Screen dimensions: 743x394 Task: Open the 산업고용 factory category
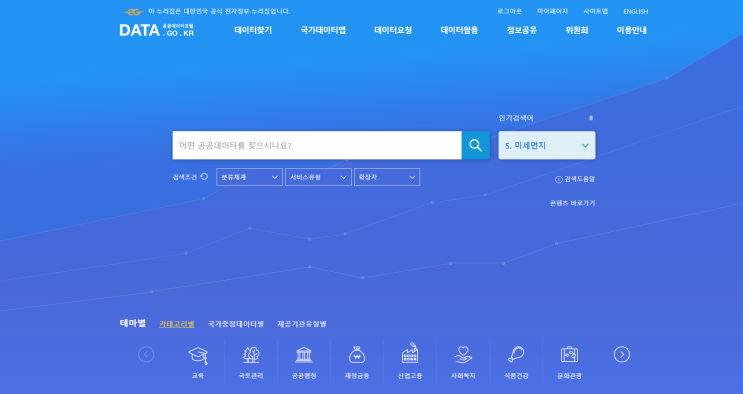[410, 362]
